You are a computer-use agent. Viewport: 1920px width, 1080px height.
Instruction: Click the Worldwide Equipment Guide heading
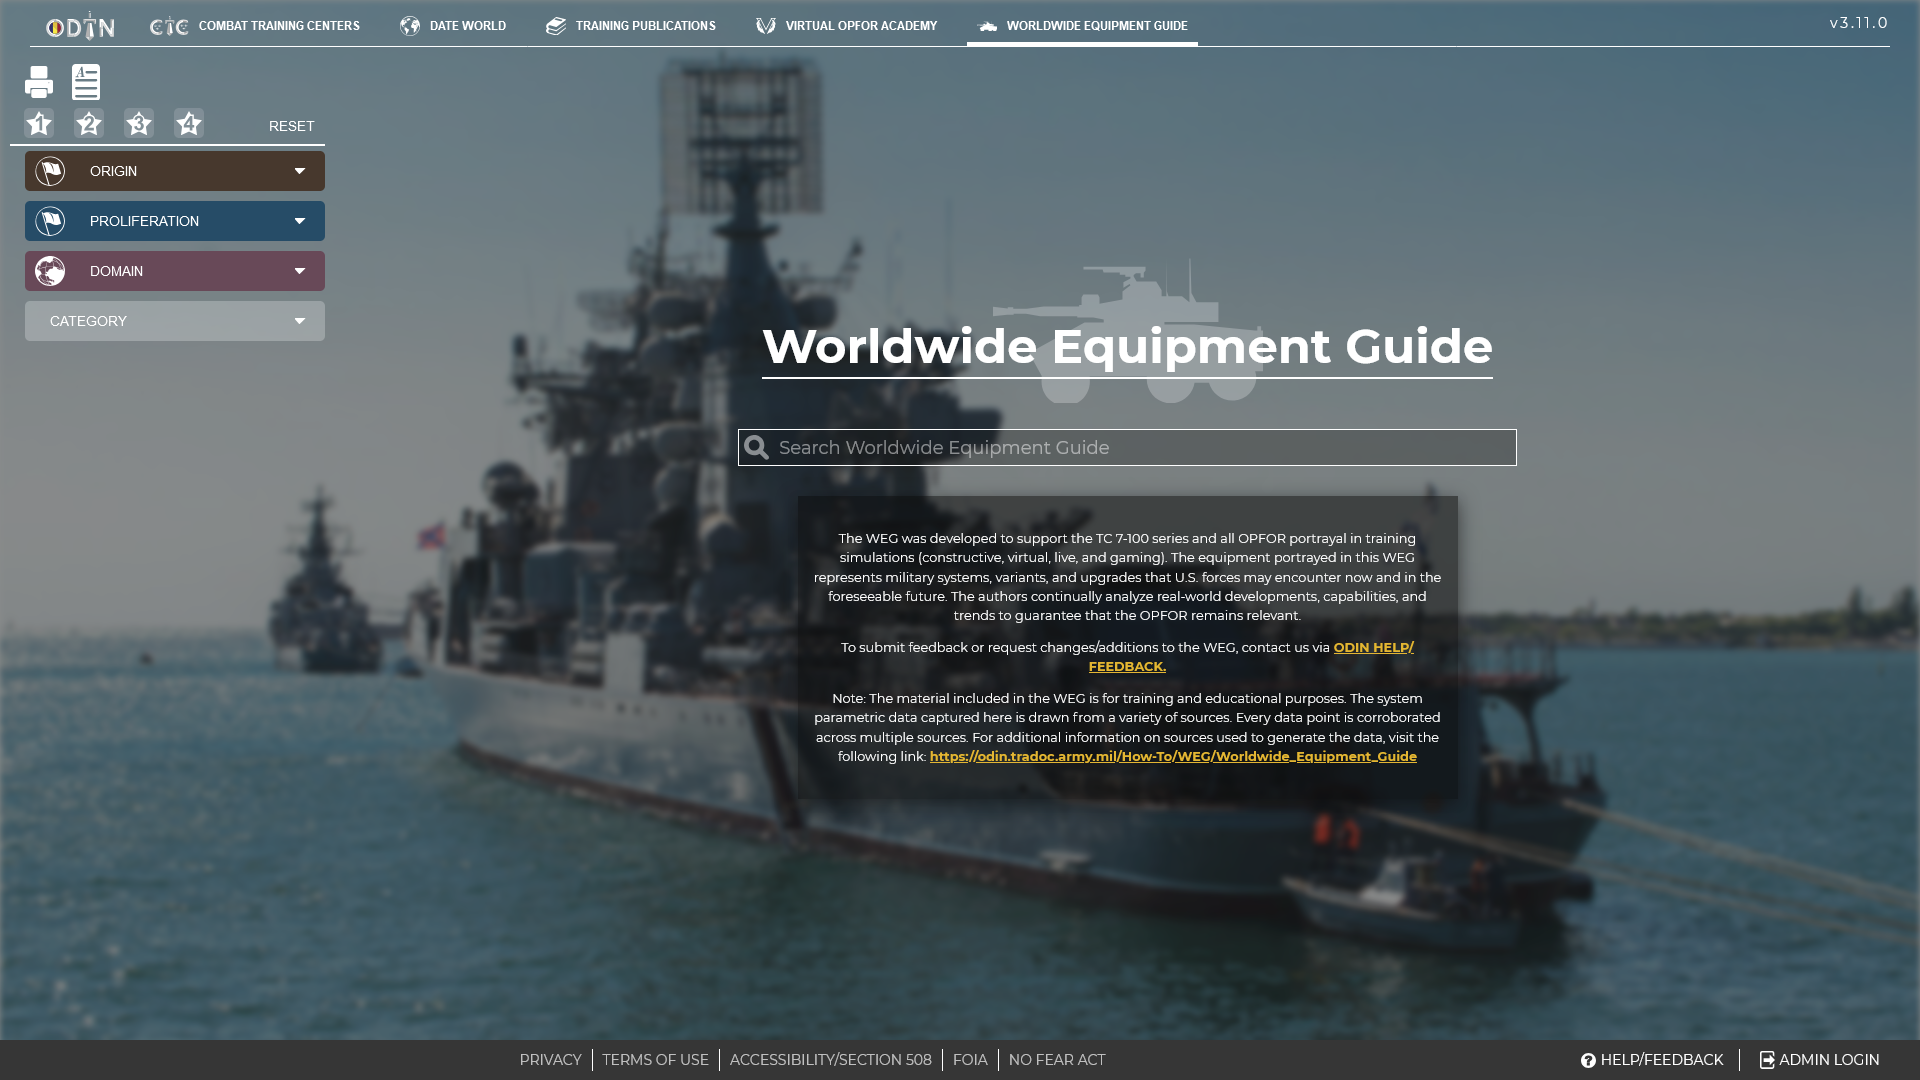click(1127, 346)
